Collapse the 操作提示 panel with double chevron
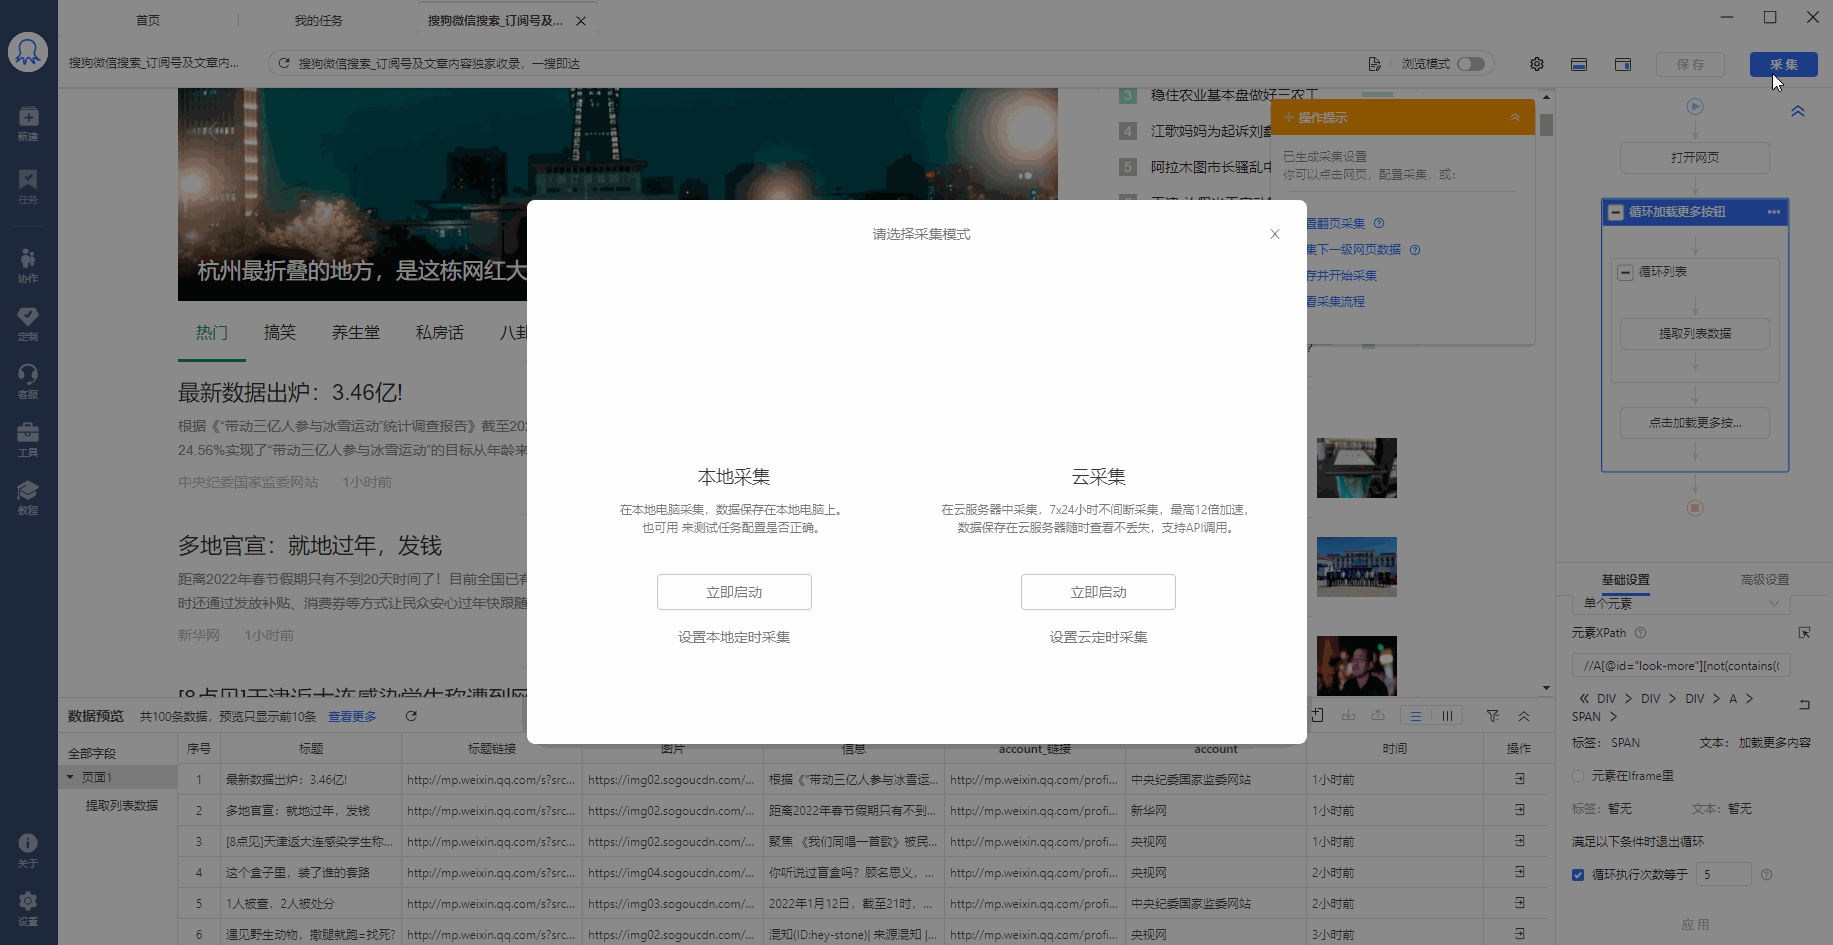This screenshot has width=1833, height=945. [1515, 117]
